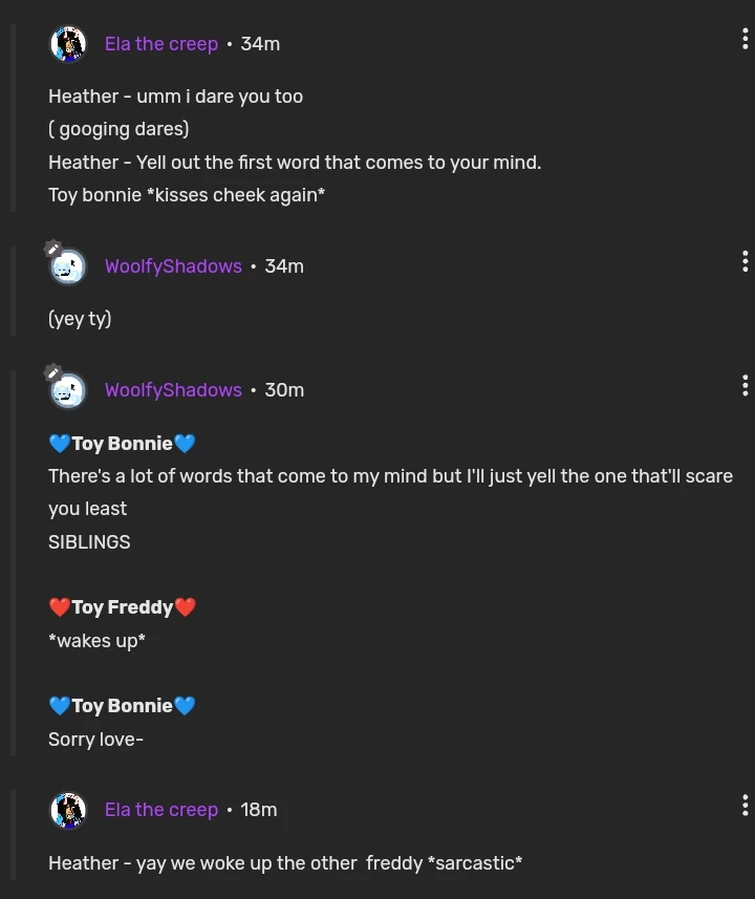Click the "SIBLINGS" line in the comment
This screenshot has height=899, width=755.
tap(89, 542)
